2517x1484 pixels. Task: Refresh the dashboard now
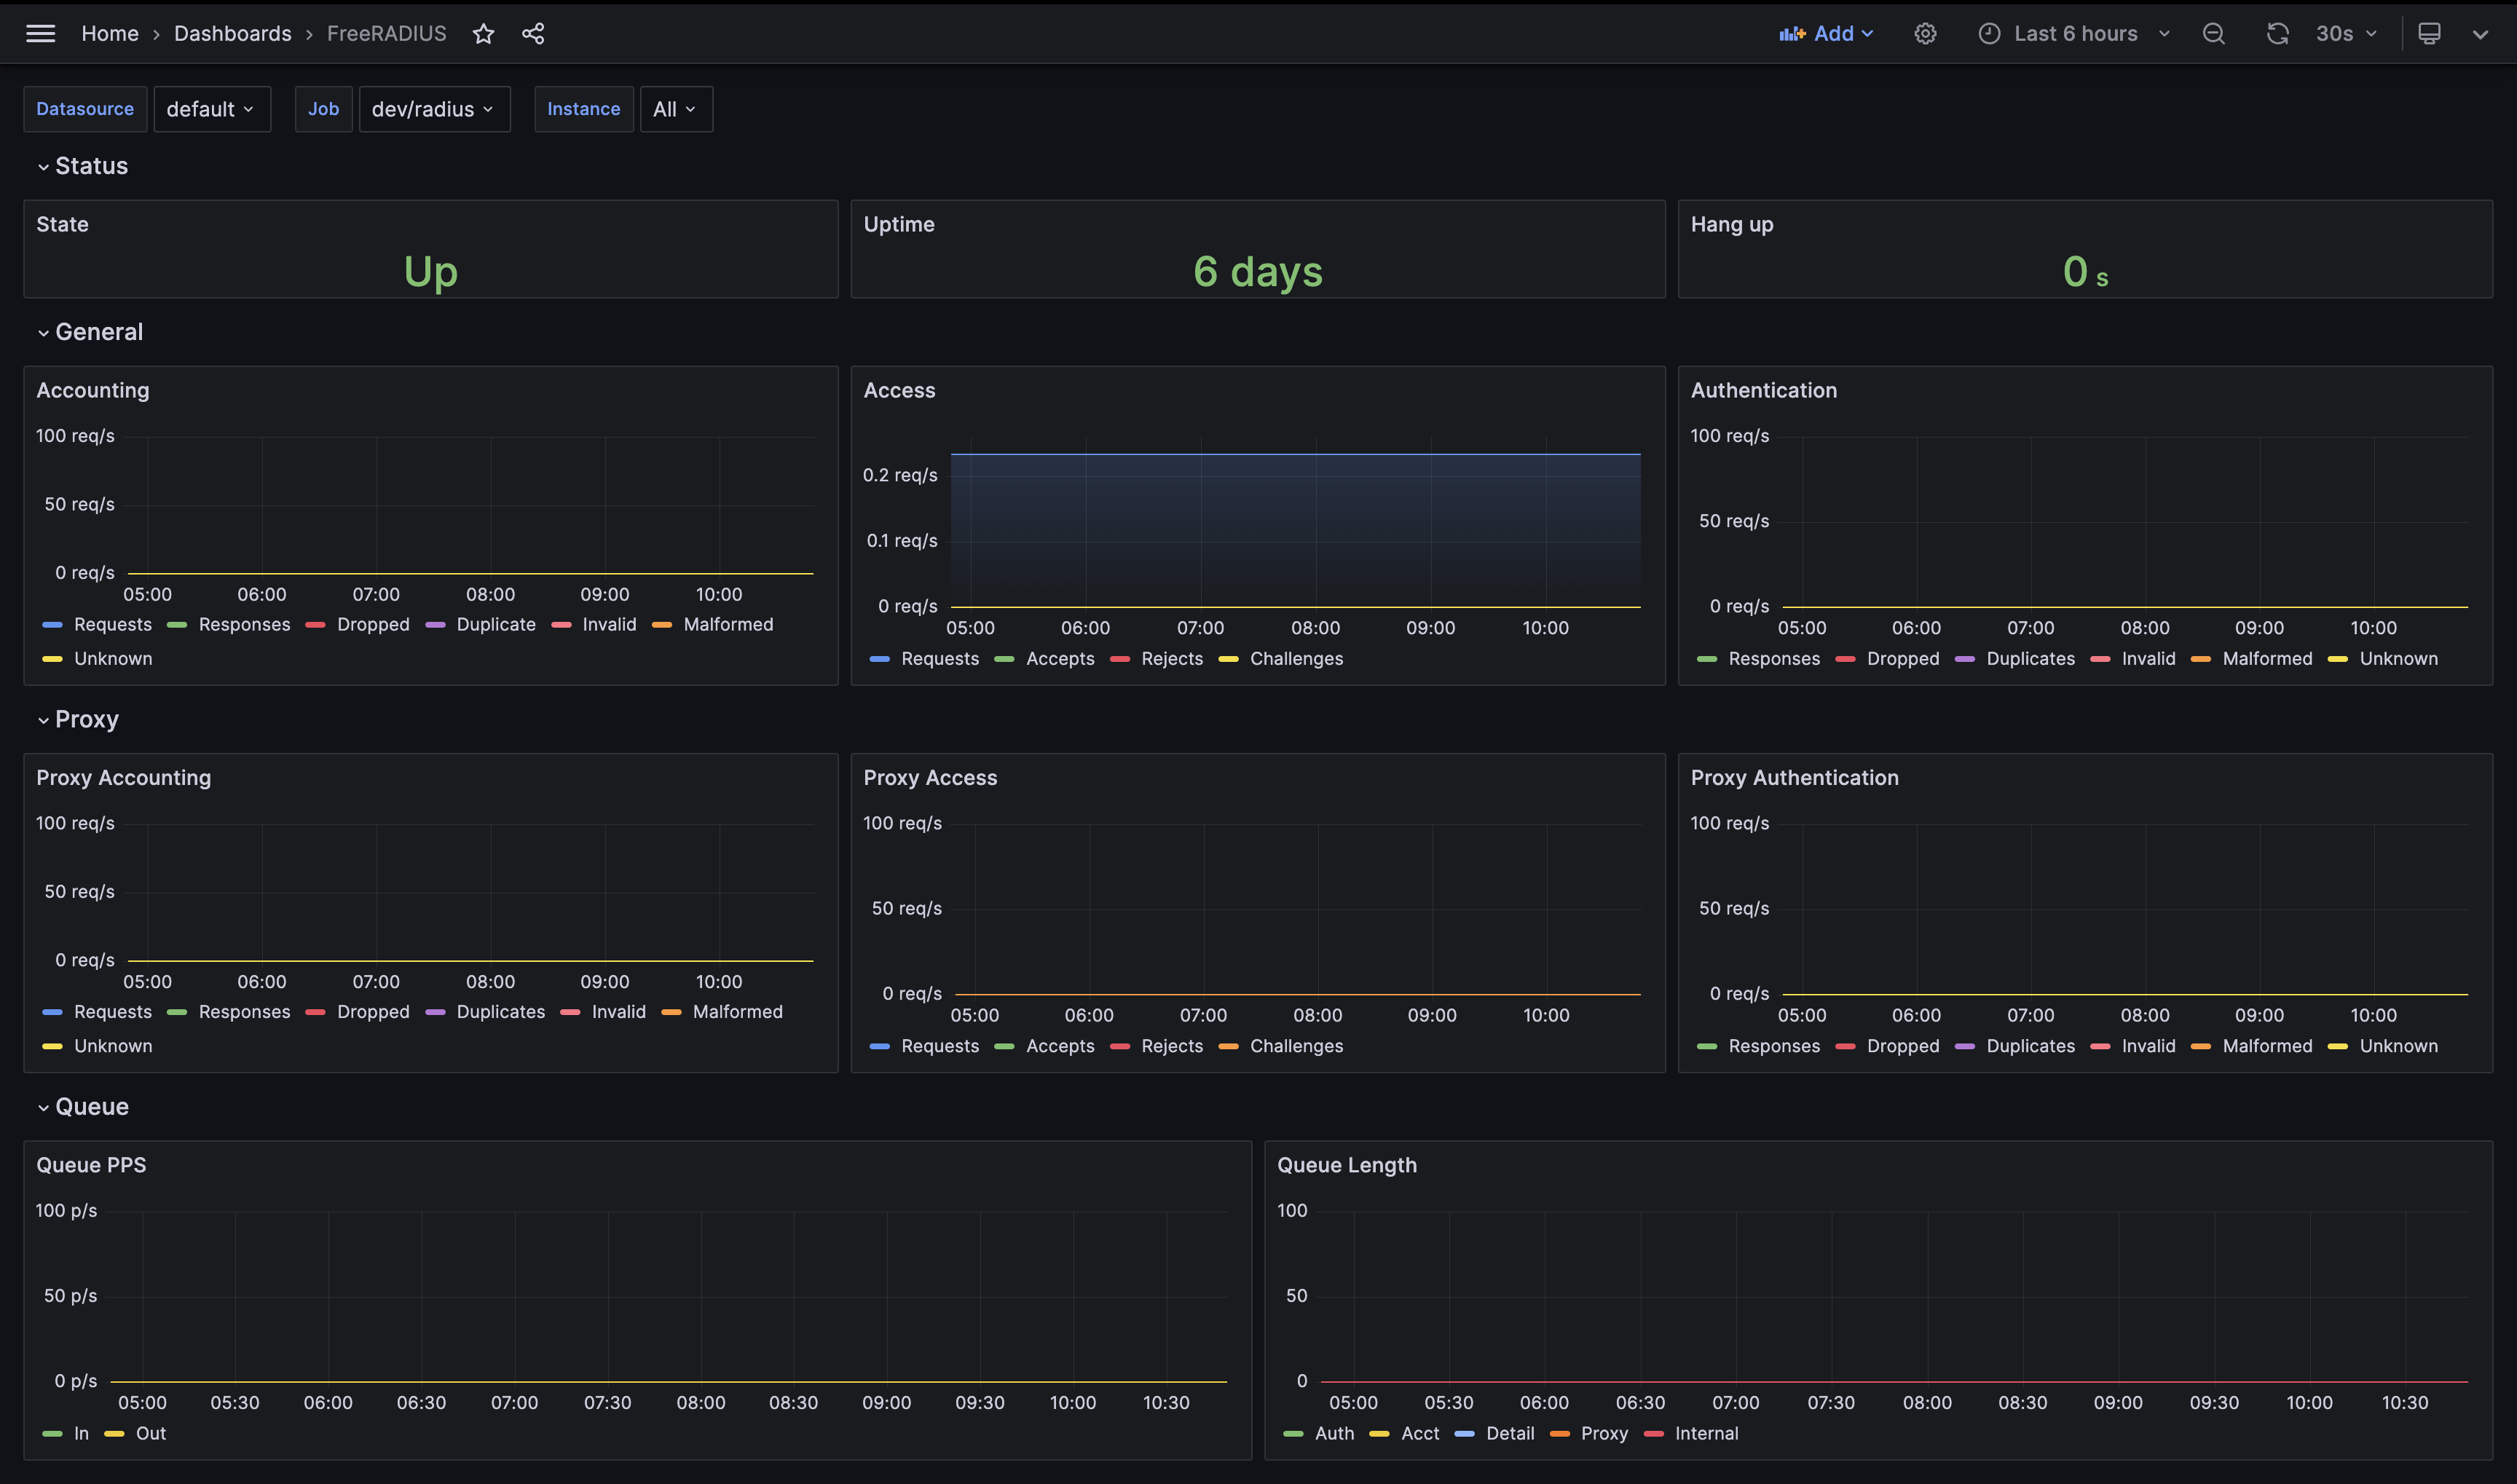click(x=2277, y=34)
